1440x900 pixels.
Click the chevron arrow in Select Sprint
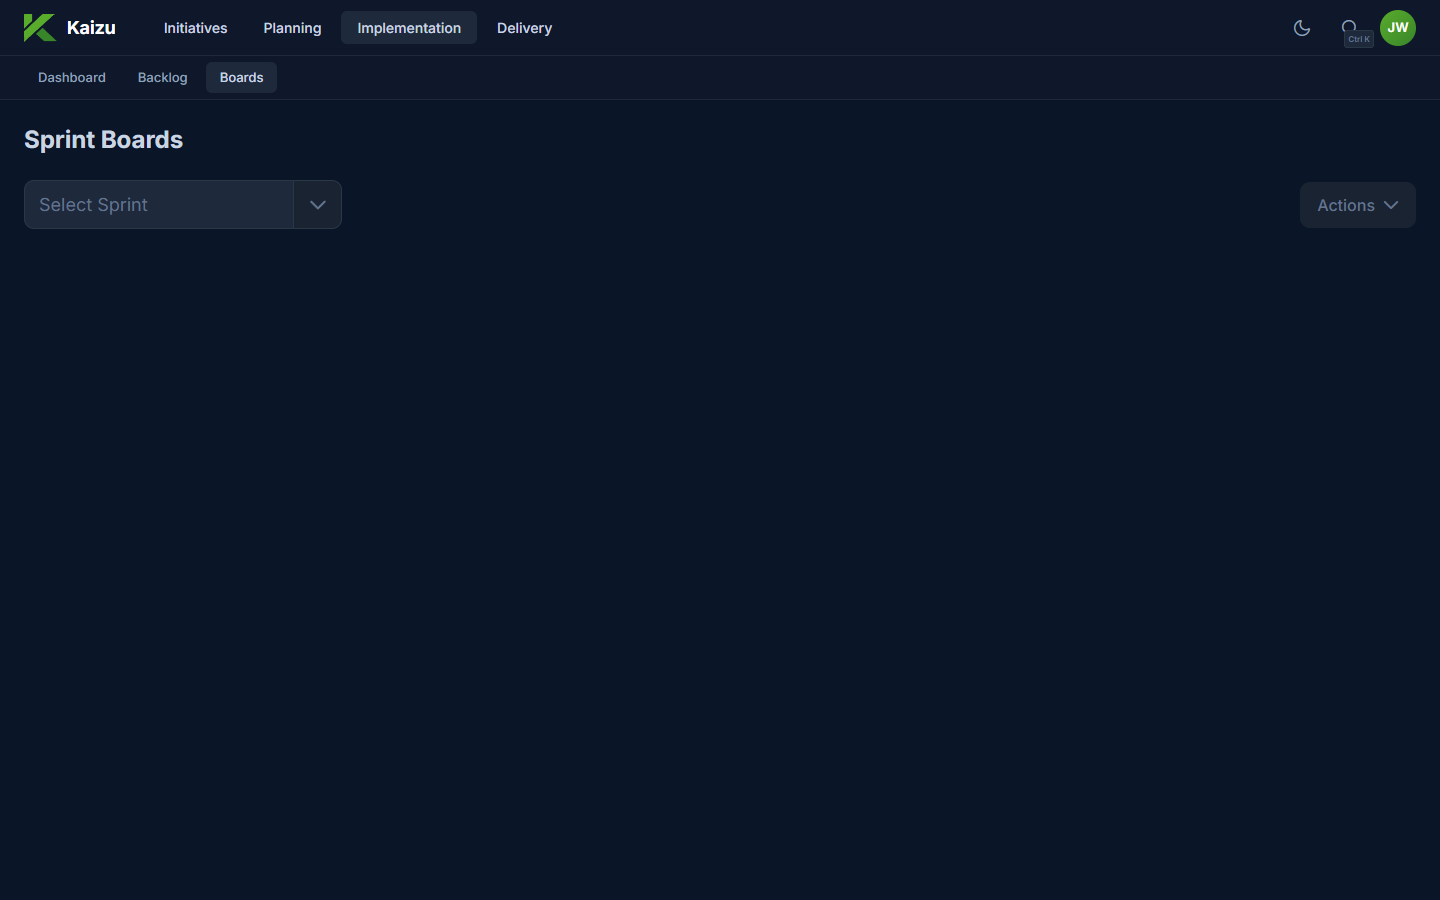coord(318,205)
